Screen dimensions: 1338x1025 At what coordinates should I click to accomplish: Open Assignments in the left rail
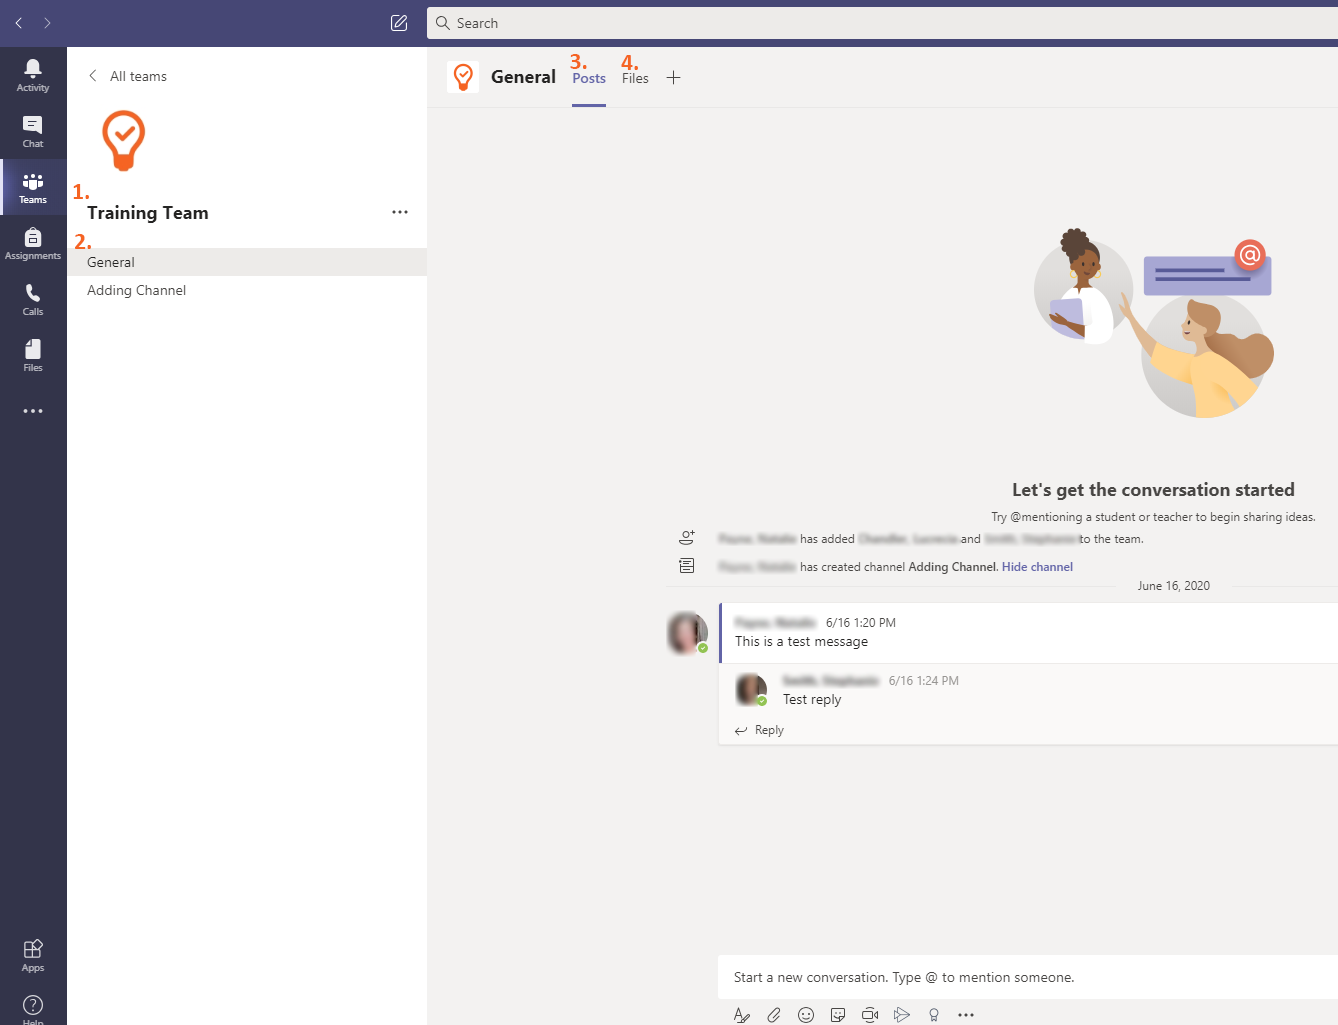(33, 243)
